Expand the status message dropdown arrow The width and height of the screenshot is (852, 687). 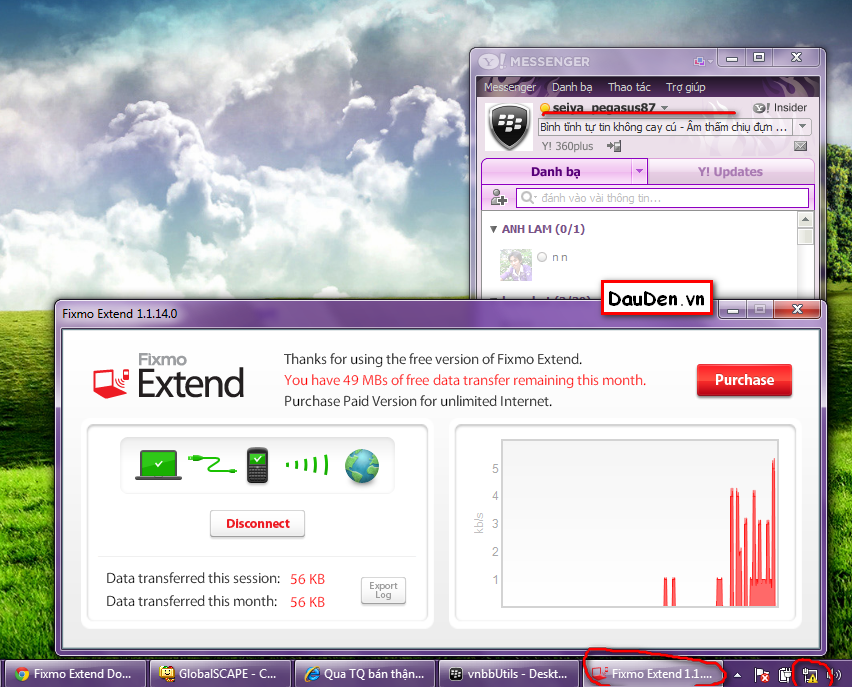click(x=802, y=127)
